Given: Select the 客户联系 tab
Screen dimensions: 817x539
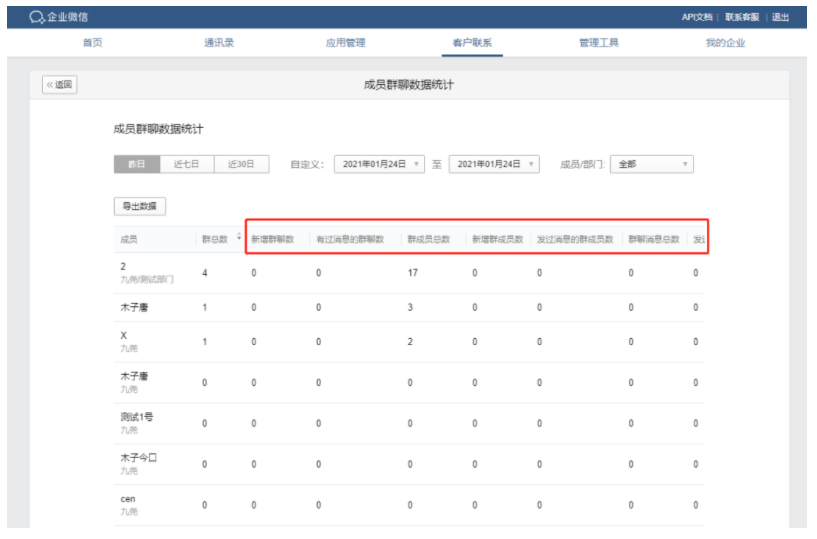Looking at the screenshot, I should coord(472,43).
